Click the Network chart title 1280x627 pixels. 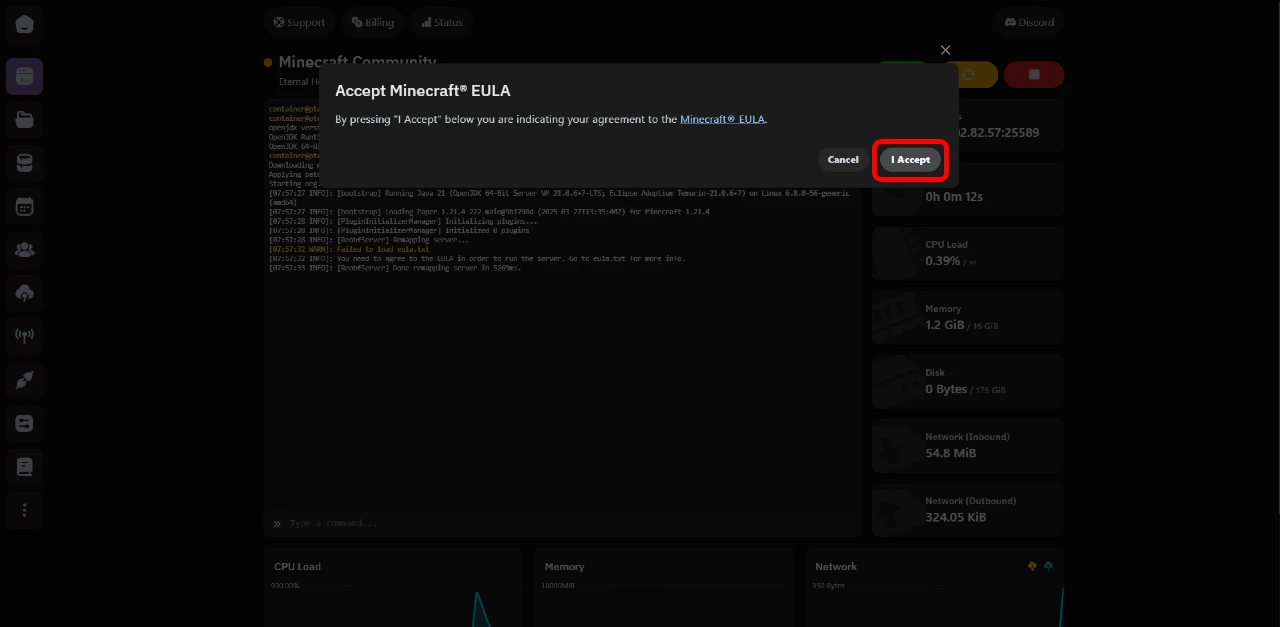click(836, 567)
